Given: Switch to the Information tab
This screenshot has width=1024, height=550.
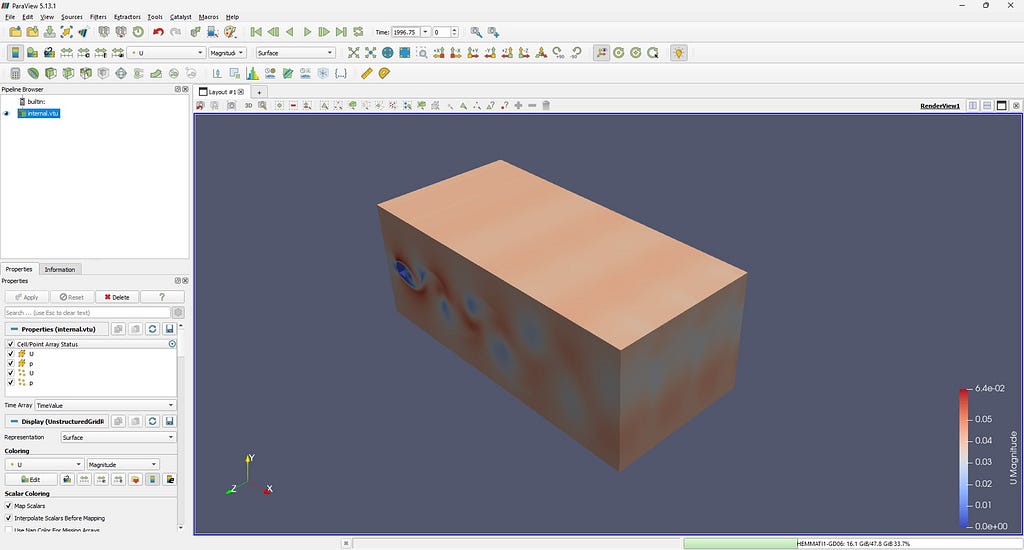Looking at the screenshot, I should 60,269.
